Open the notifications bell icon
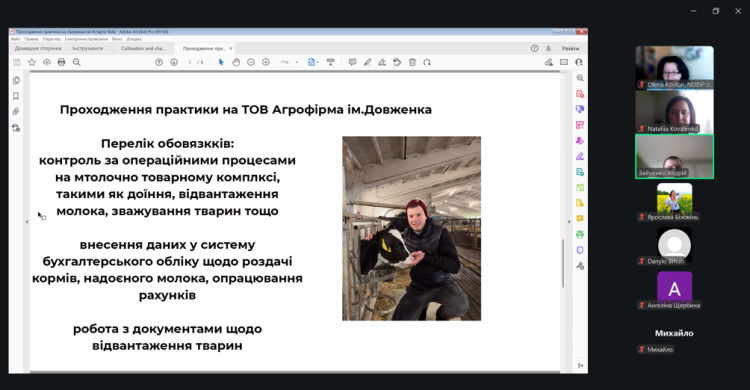Image resolution: width=750 pixels, height=390 pixels. point(548,48)
